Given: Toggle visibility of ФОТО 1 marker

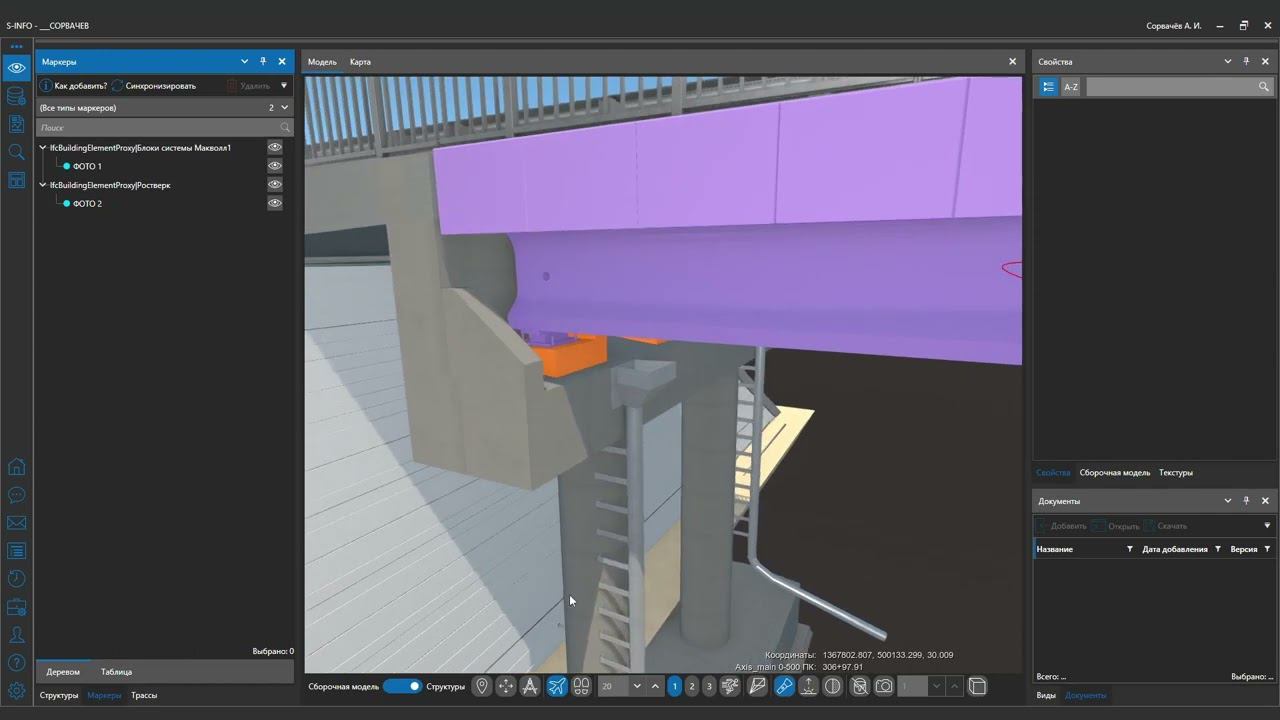Looking at the screenshot, I should 274,166.
